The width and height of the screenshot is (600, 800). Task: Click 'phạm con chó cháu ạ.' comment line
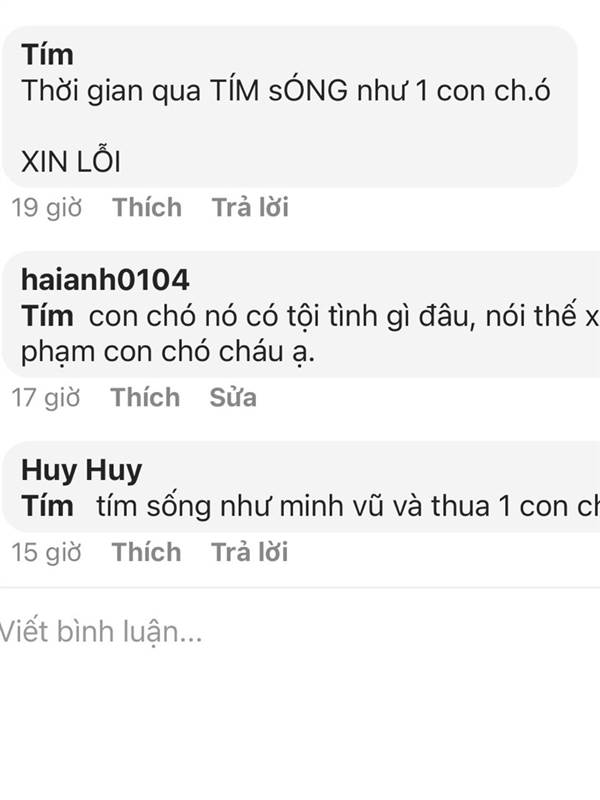(x=168, y=352)
